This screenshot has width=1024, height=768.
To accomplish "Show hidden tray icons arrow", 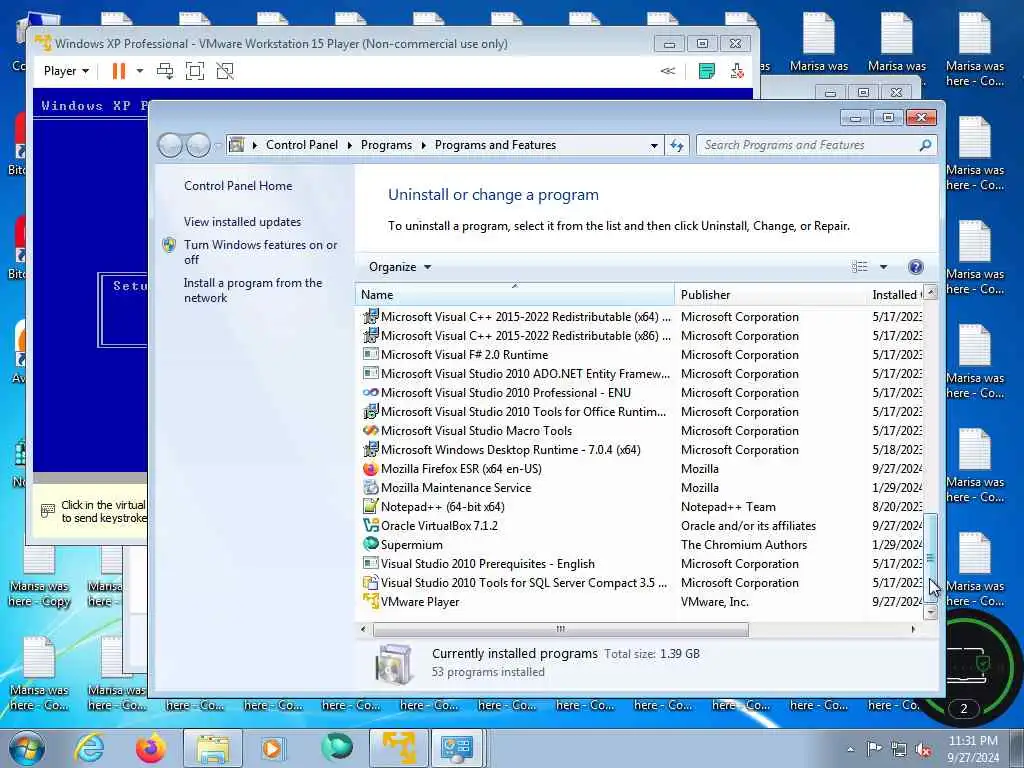I will click(850, 749).
